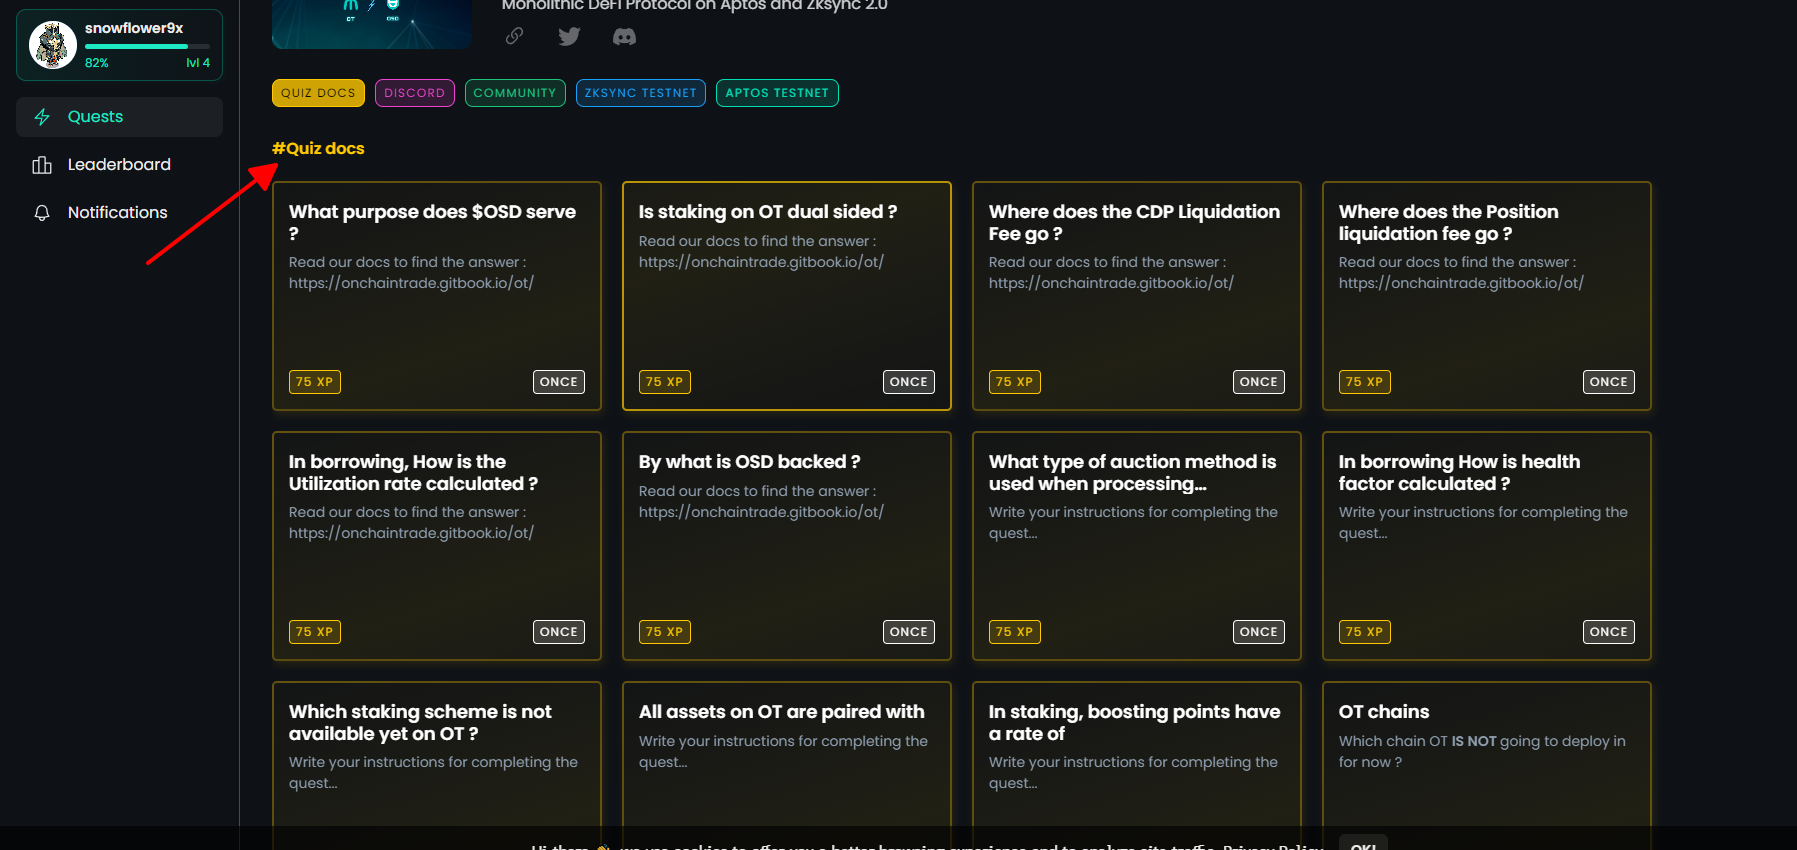Click ONCE badge on '$OSD serve' card

pos(559,382)
